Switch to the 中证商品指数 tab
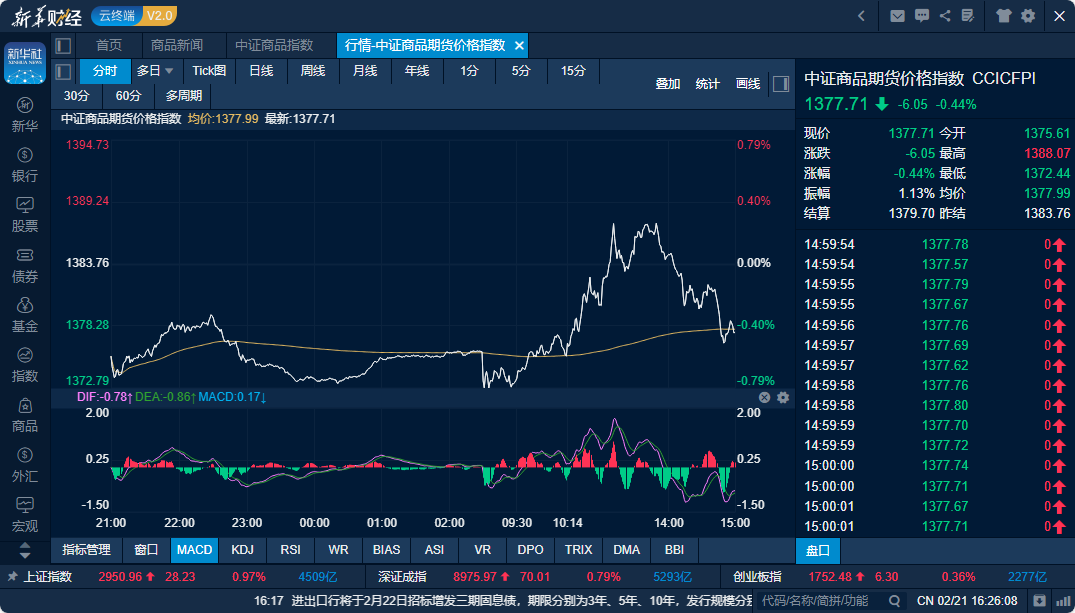The width and height of the screenshot is (1075, 613). (274, 45)
